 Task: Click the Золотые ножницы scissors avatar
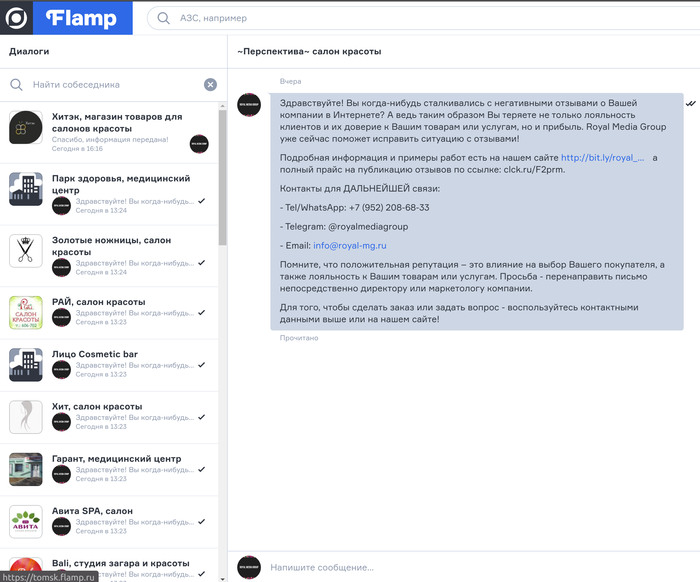pyautogui.click(x=26, y=251)
